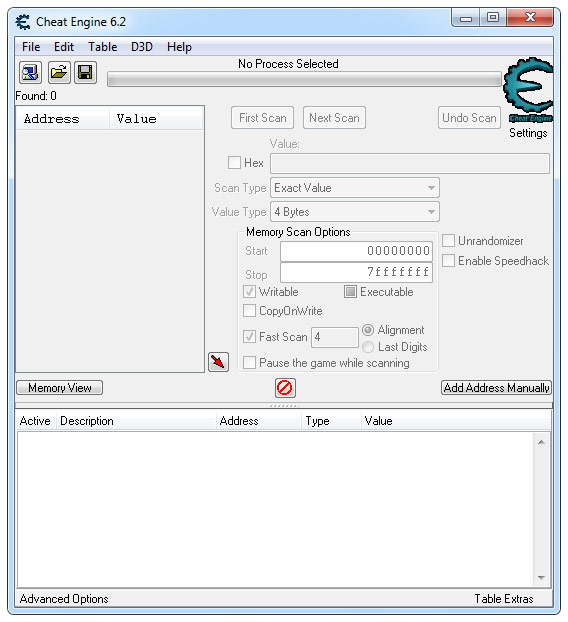Click the Memory View button
Viewport: 568px width, 622px height.
(59, 388)
